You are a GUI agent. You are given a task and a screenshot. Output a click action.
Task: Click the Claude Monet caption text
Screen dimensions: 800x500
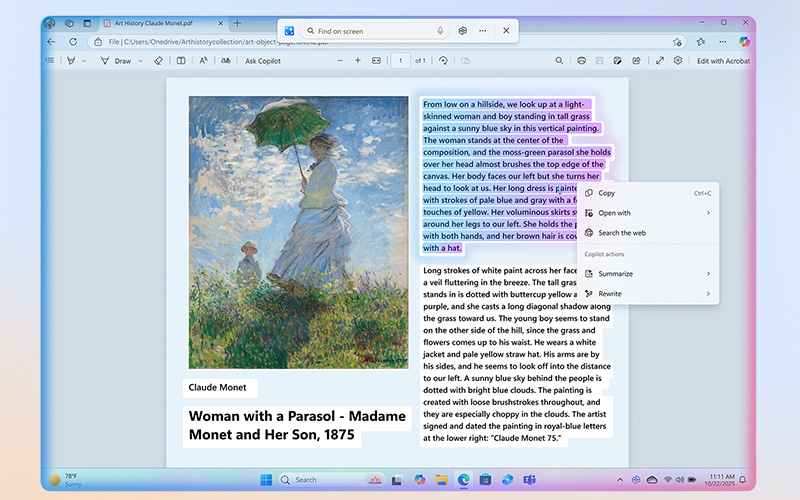[x=217, y=387]
